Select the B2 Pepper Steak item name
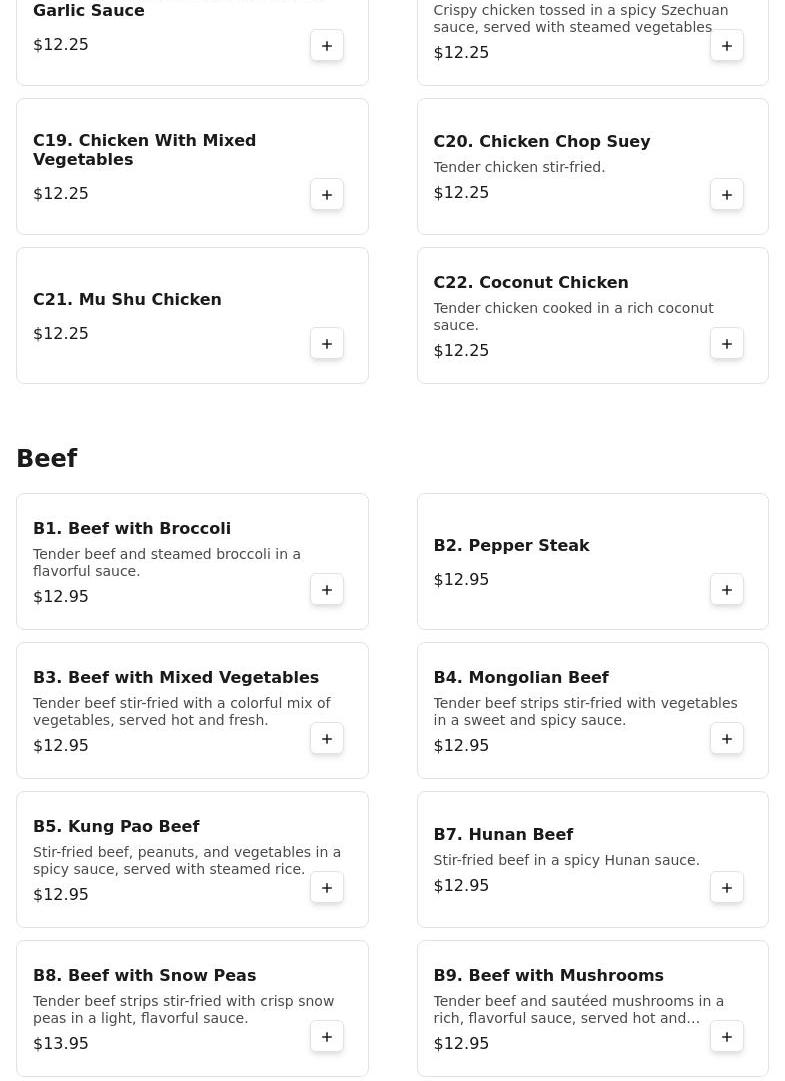This screenshot has height=1081, width=785. [x=511, y=545]
